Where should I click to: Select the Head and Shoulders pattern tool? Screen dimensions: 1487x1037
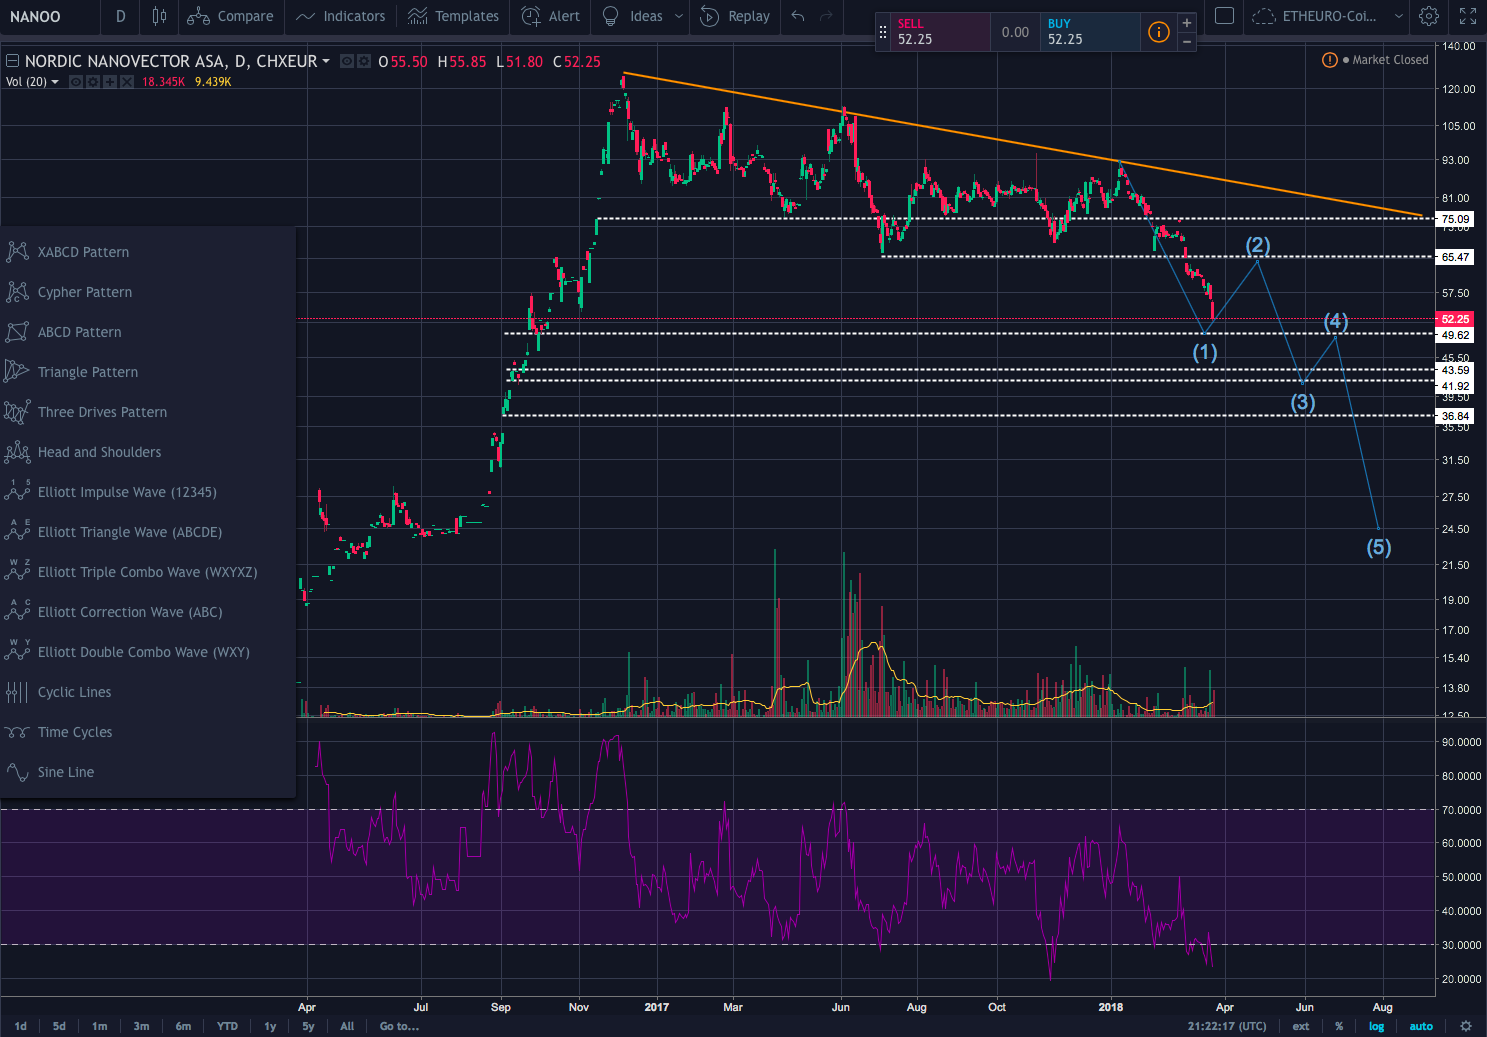click(99, 452)
